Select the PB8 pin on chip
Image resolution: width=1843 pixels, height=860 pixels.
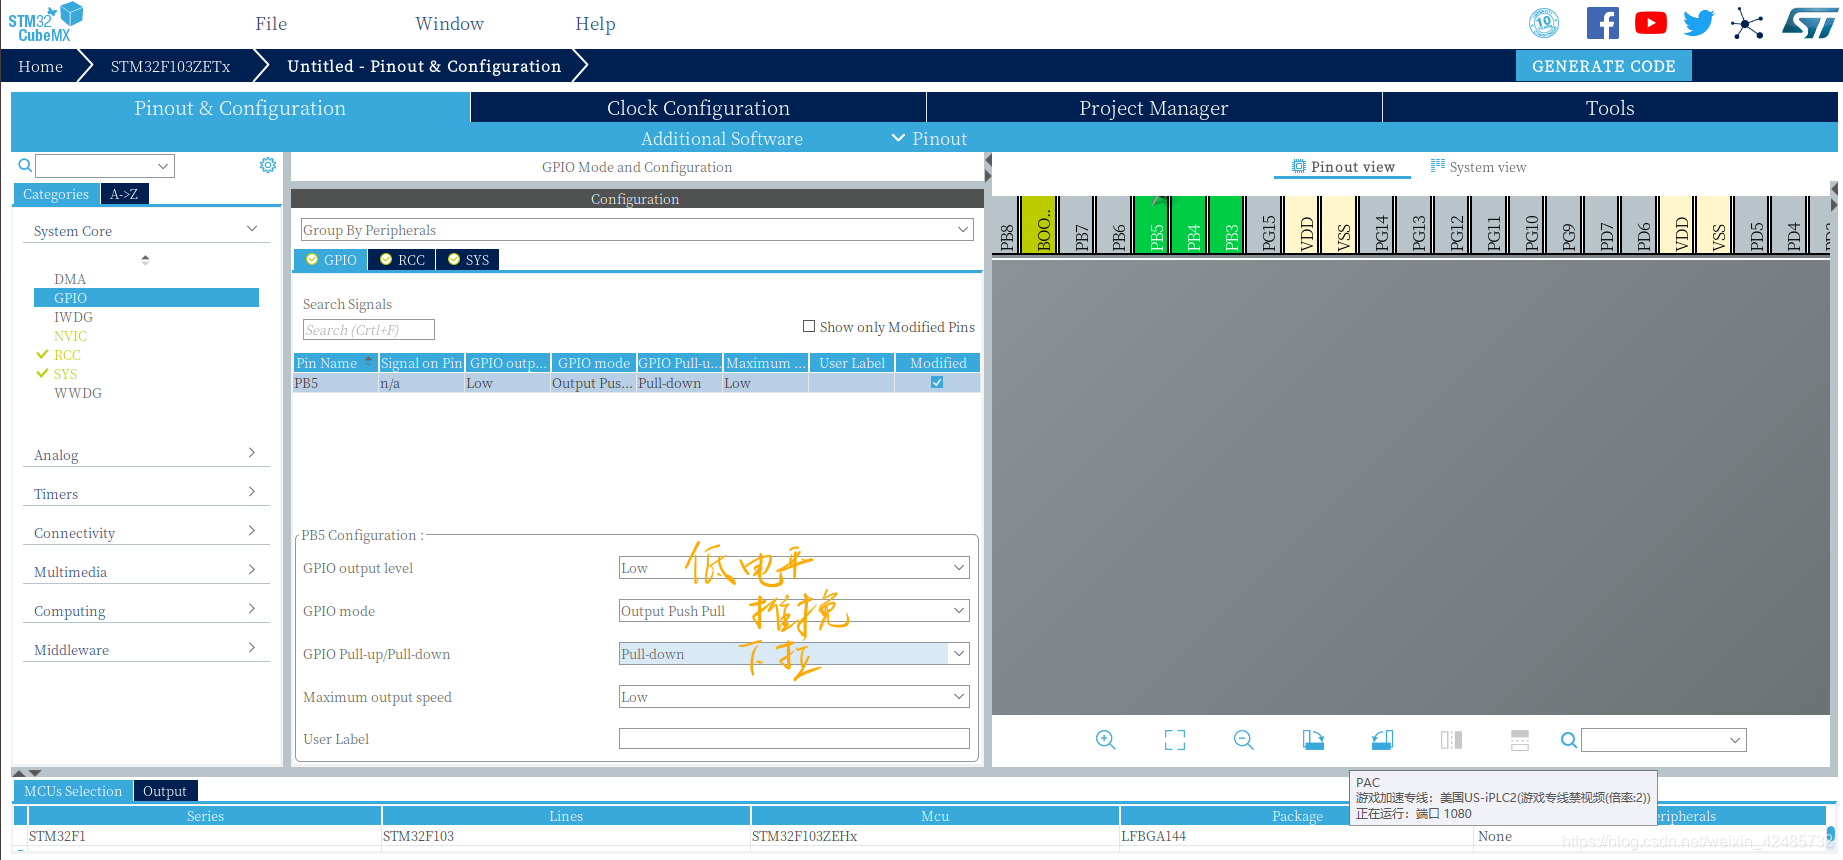[x=1007, y=226]
